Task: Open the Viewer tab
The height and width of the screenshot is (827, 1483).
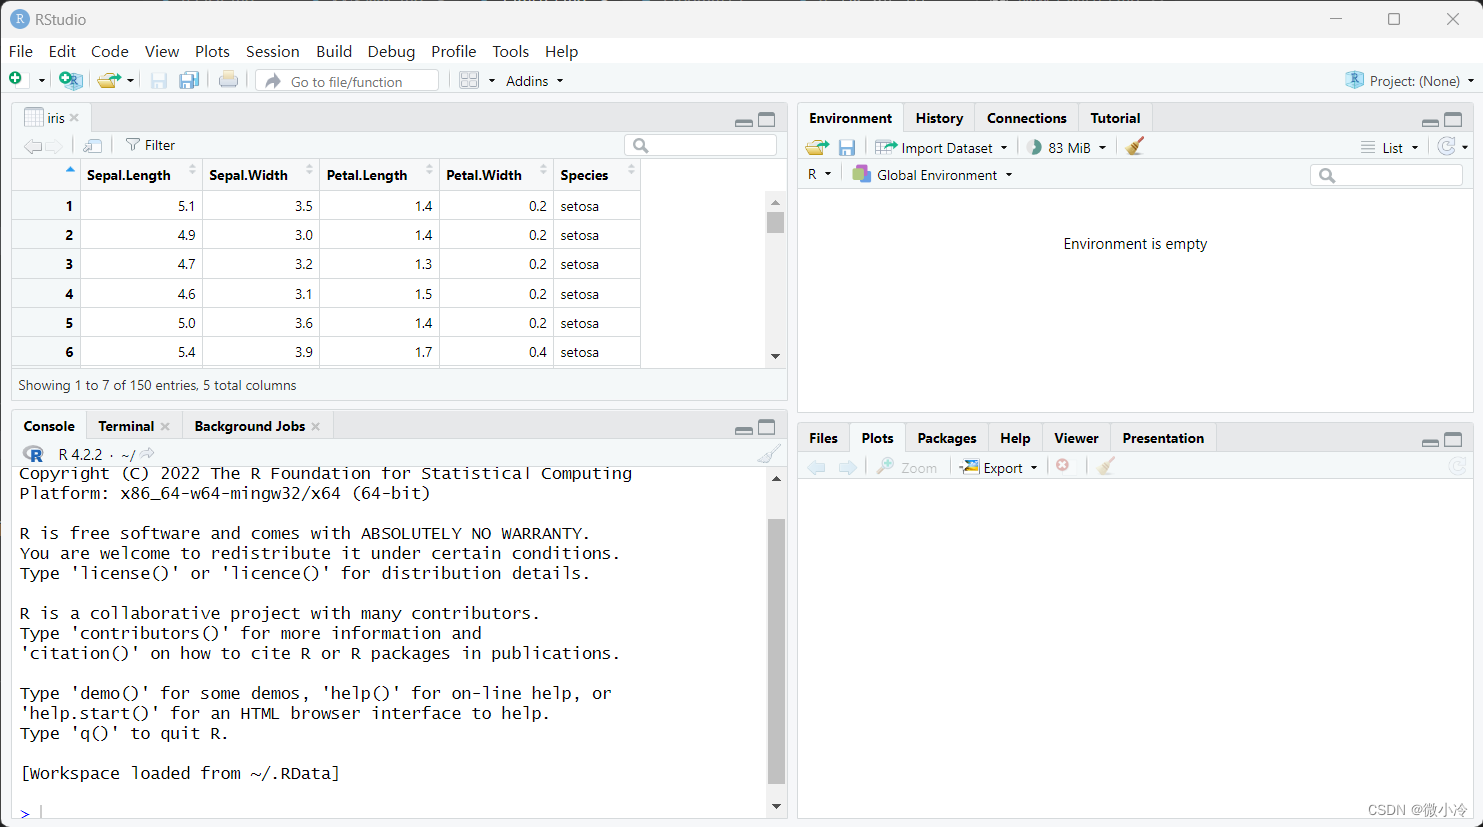Action: 1076,438
